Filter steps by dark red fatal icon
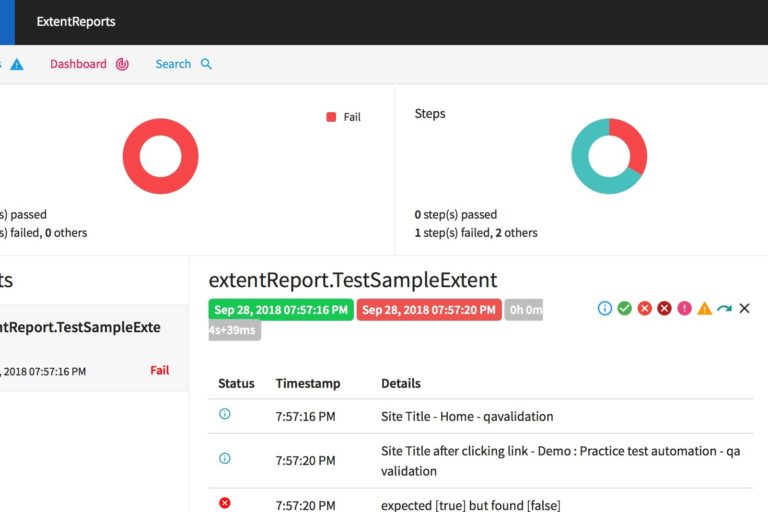The width and height of the screenshot is (768, 512). pos(664,309)
